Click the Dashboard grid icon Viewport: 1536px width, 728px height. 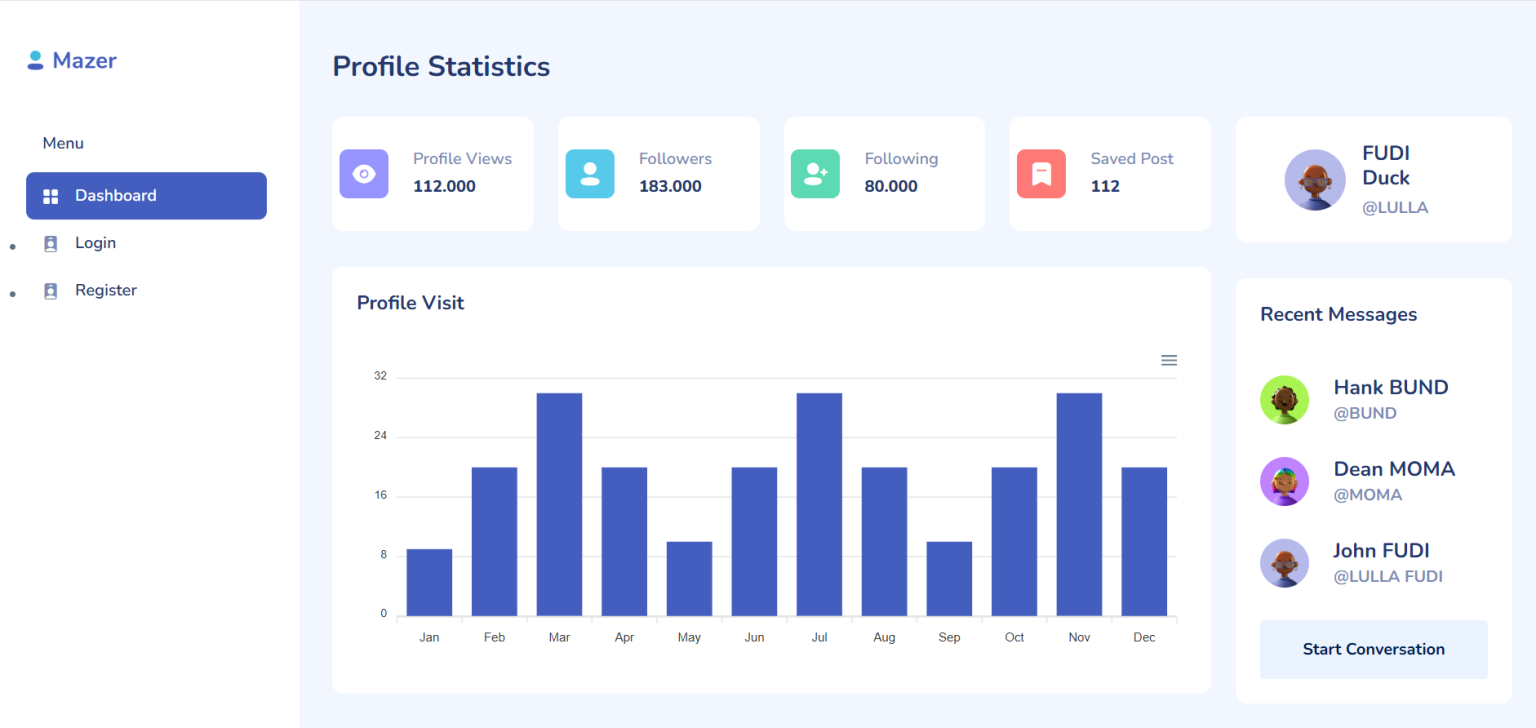50,196
